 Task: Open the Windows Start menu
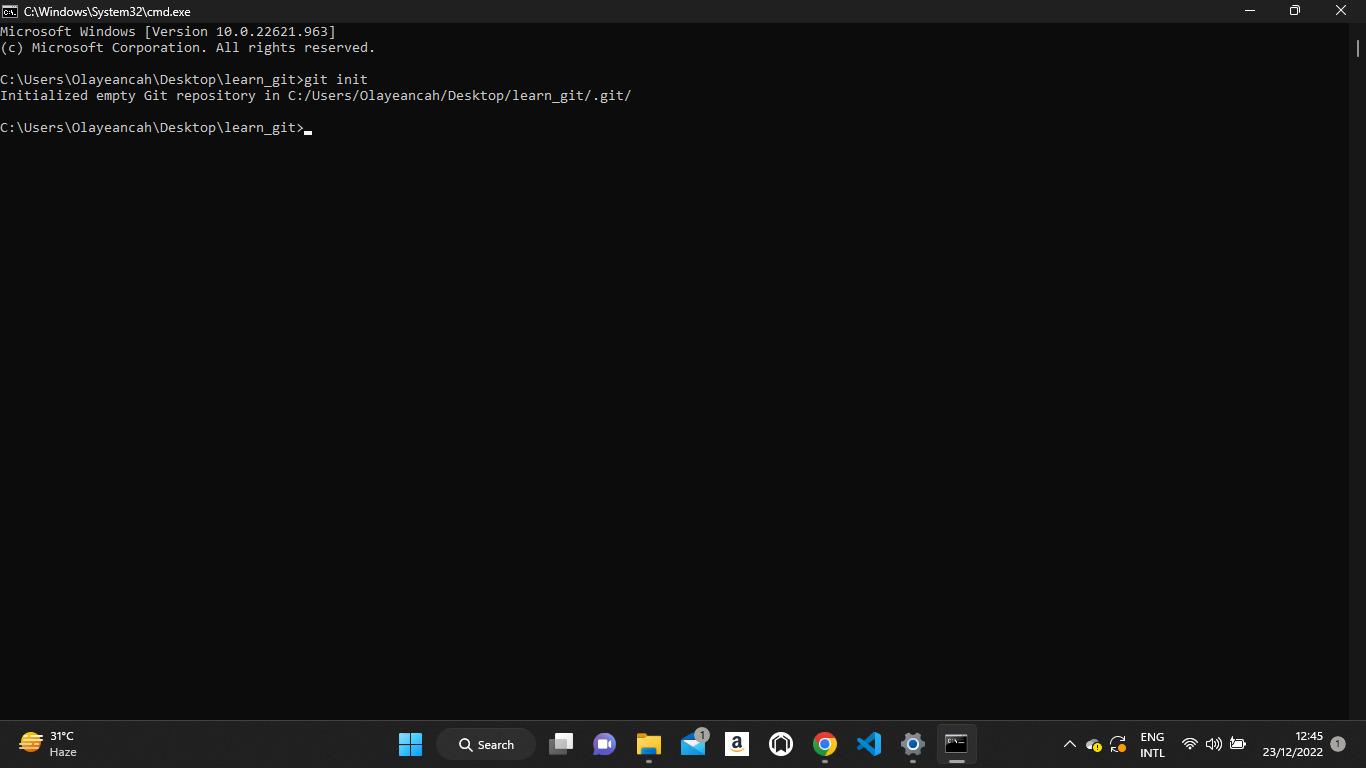(x=410, y=744)
